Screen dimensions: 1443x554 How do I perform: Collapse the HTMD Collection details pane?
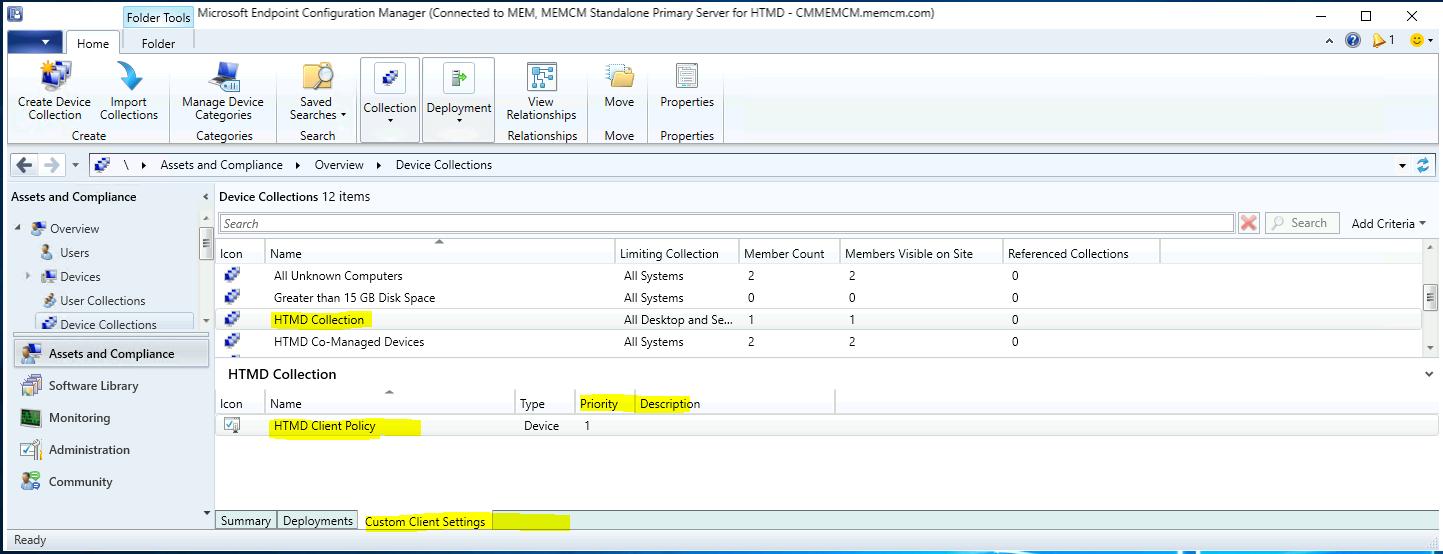pos(1429,374)
